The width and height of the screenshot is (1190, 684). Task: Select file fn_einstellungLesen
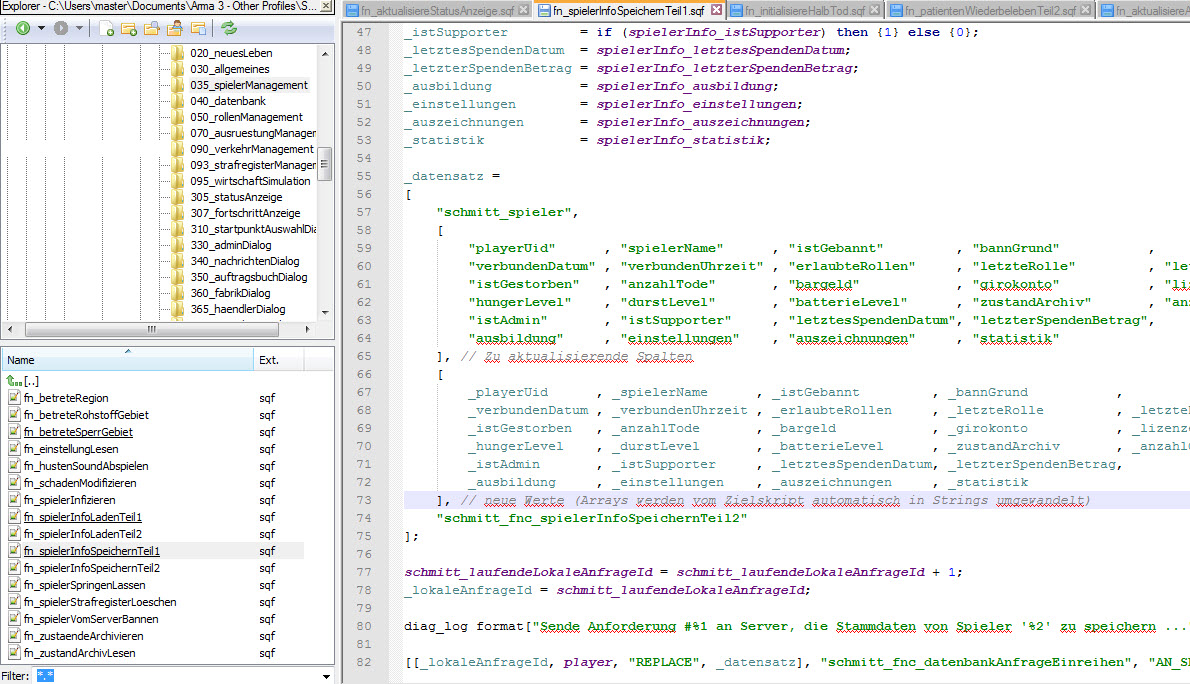tap(71, 449)
